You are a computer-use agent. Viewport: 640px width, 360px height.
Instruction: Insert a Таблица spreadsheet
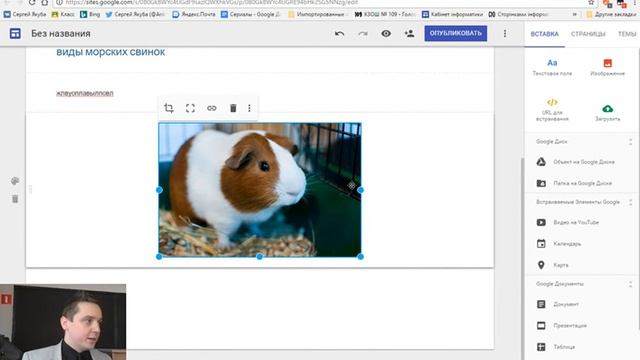(556, 347)
